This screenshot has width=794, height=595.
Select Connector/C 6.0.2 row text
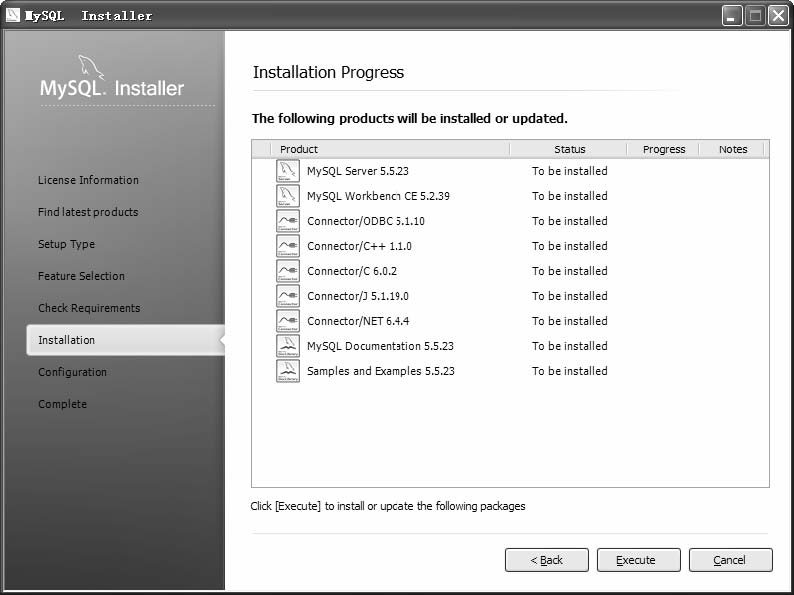click(352, 271)
